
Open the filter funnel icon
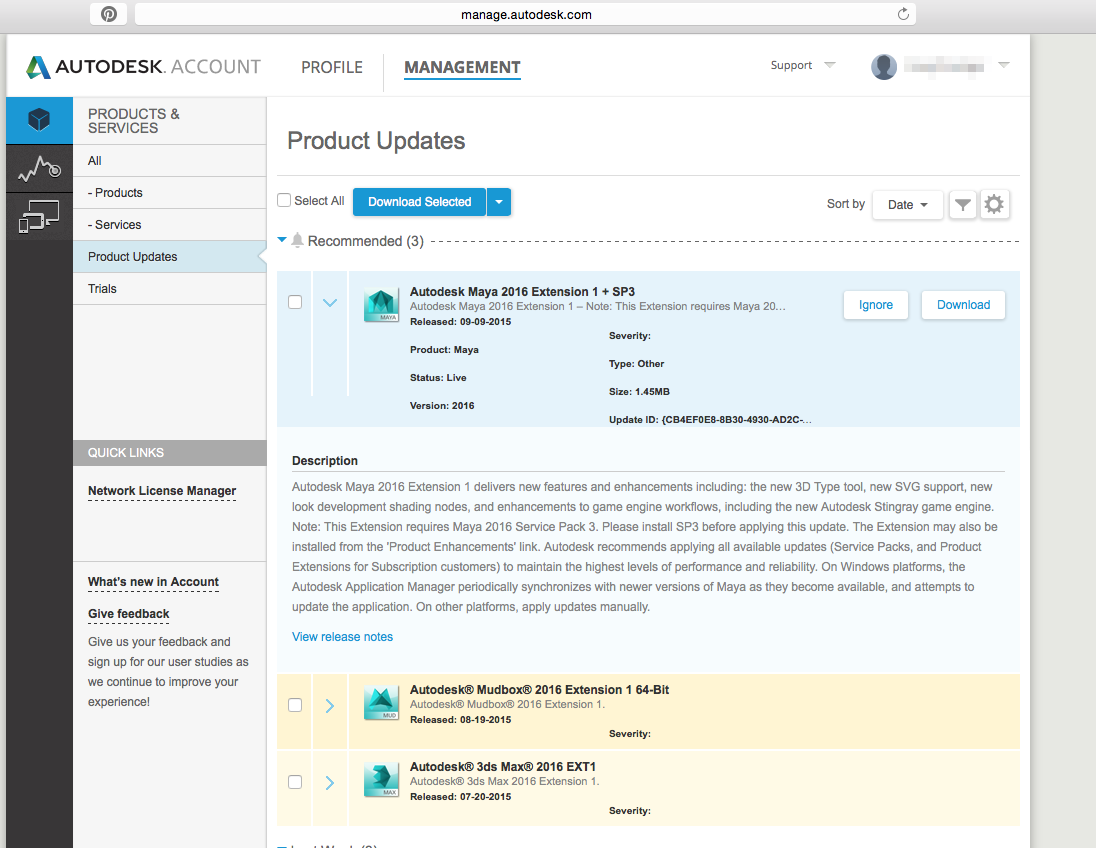(x=962, y=205)
